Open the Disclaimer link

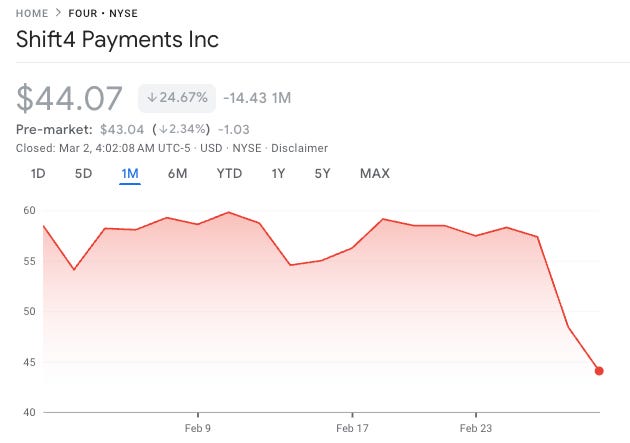point(299,148)
